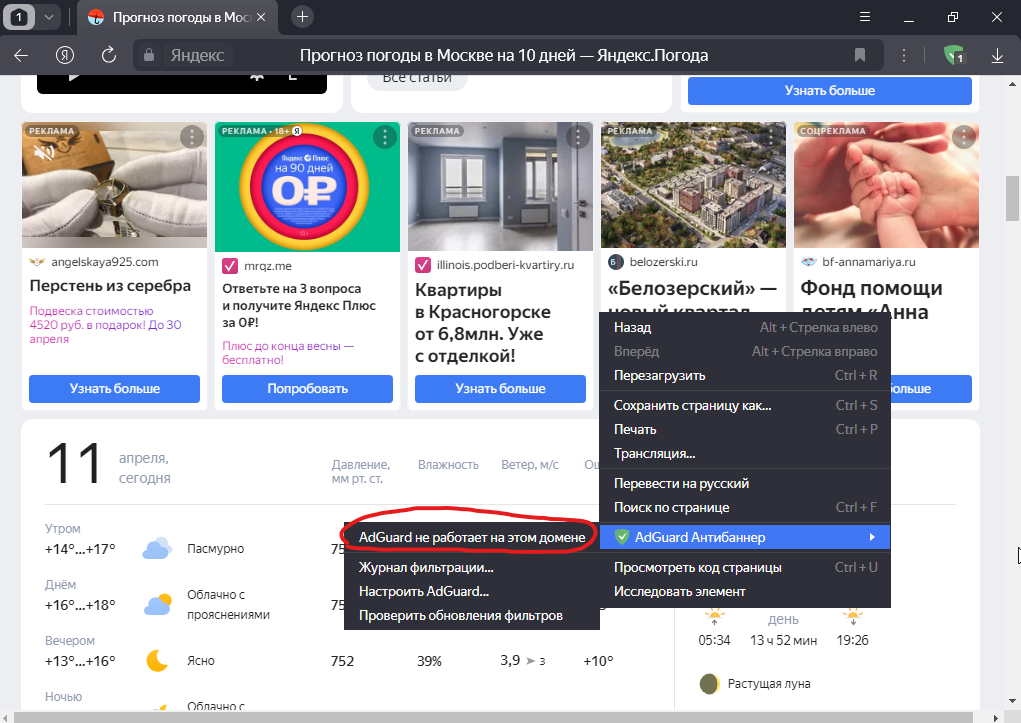
Task: Open the Перстень из серебра ad title
Action: coord(110,286)
